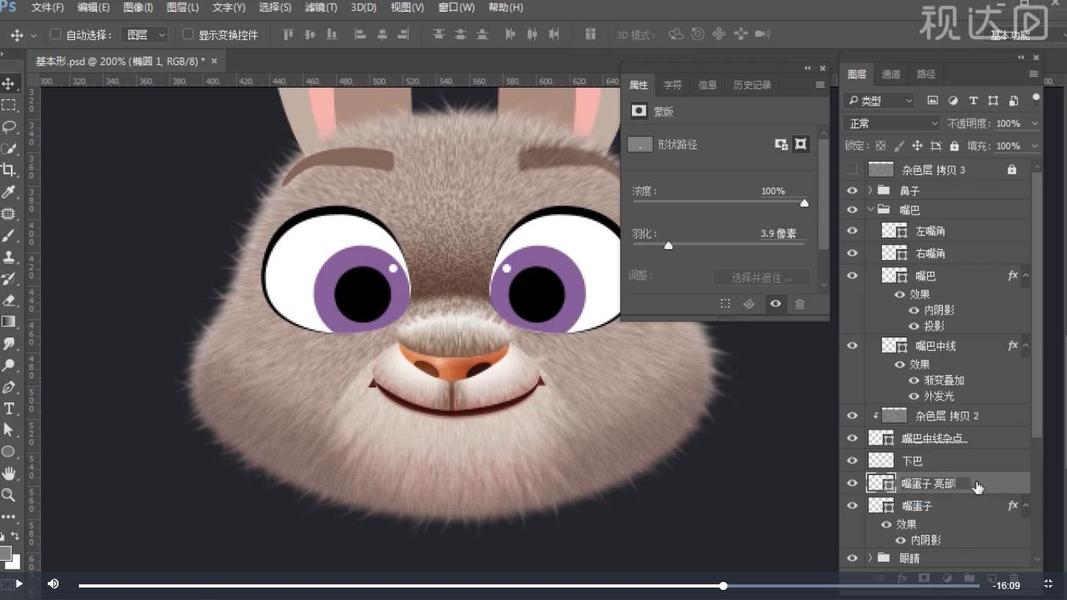Hide the 嘴蛋子 亮部 layer

click(852, 483)
